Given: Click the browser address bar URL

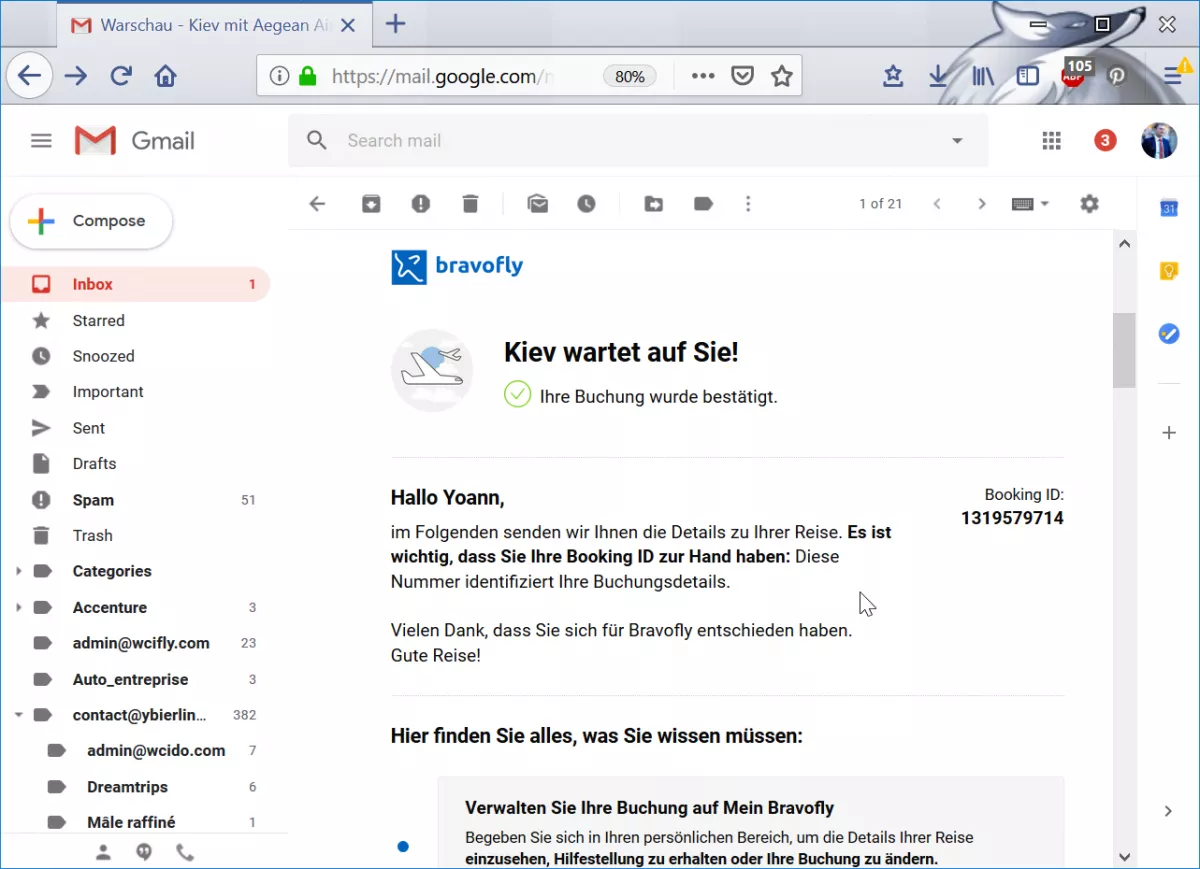Looking at the screenshot, I should click(x=440, y=76).
